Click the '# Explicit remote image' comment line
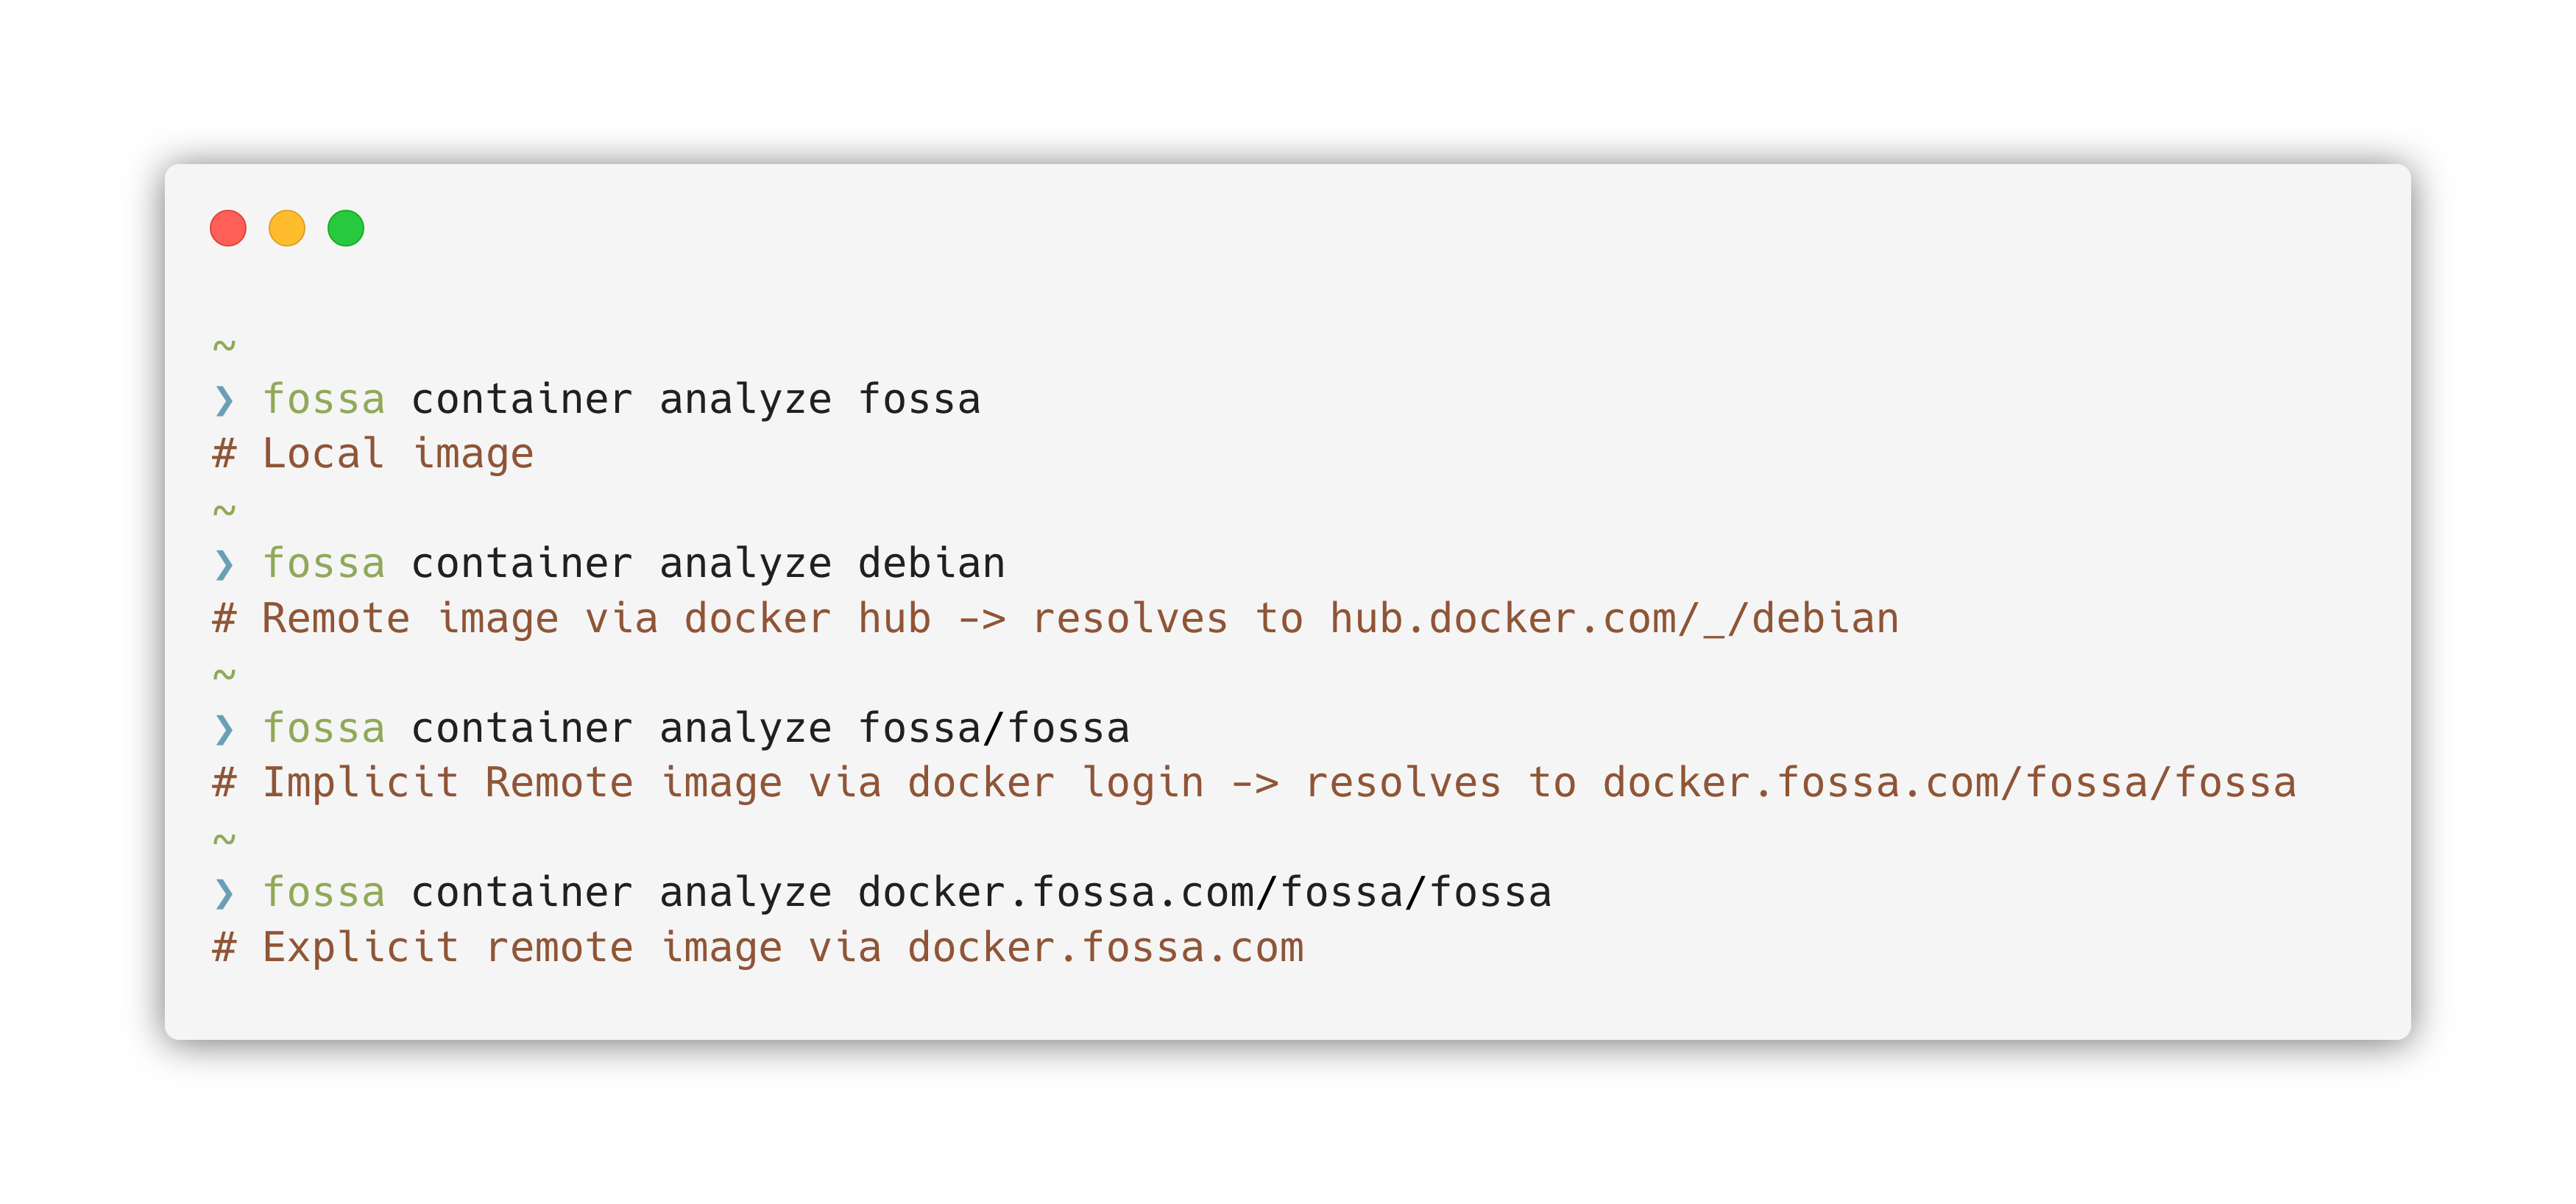Viewport: 2576px width, 1204px height. (x=758, y=948)
